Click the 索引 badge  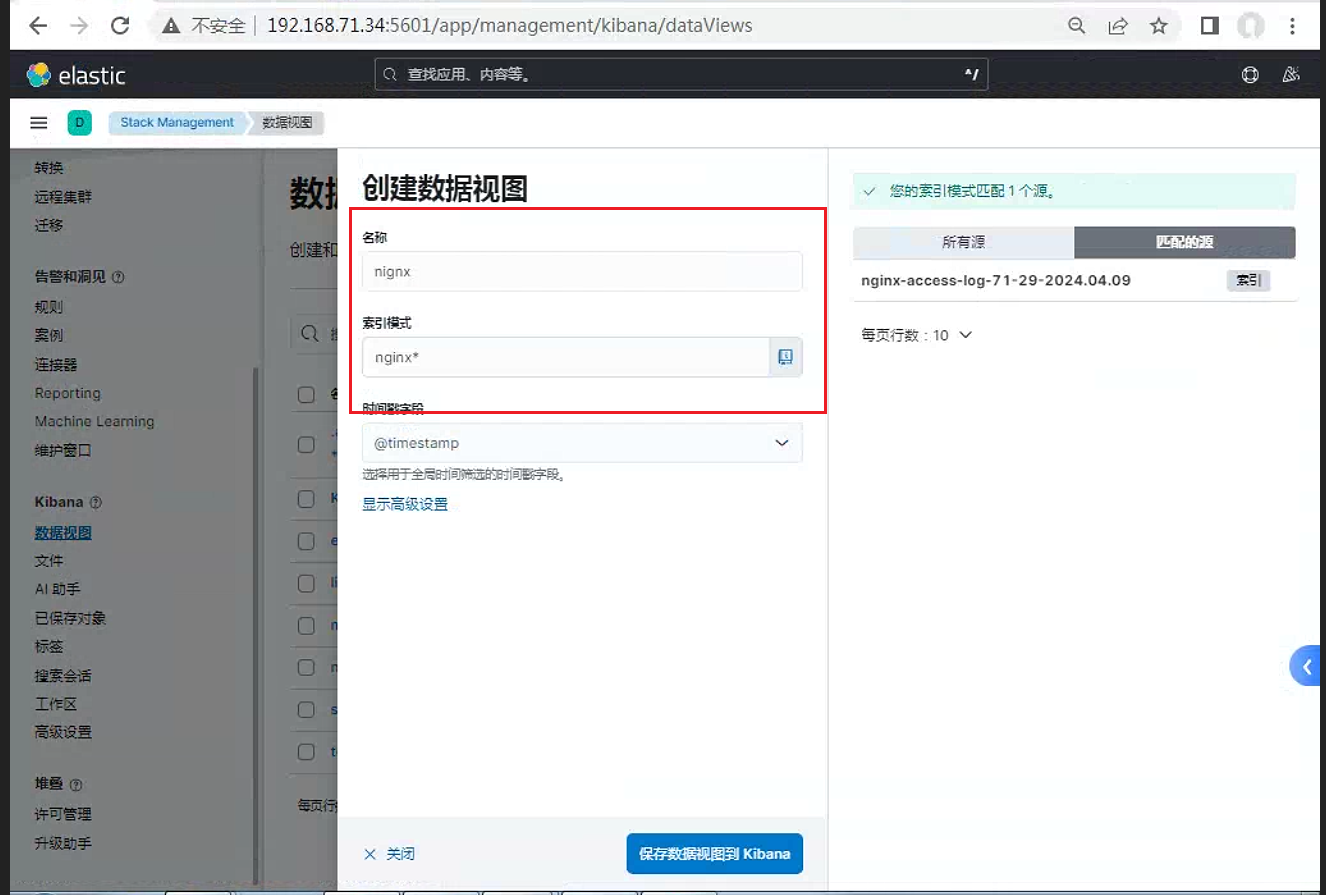pyautogui.click(x=1248, y=281)
